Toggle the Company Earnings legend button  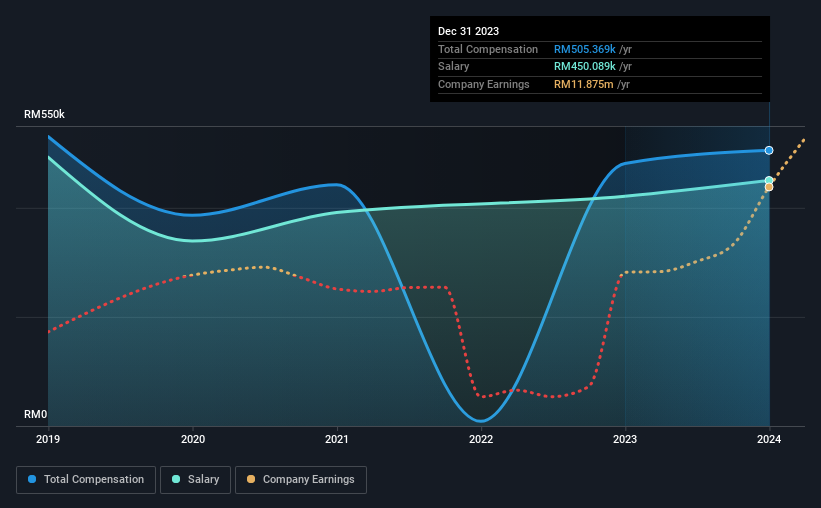point(301,480)
